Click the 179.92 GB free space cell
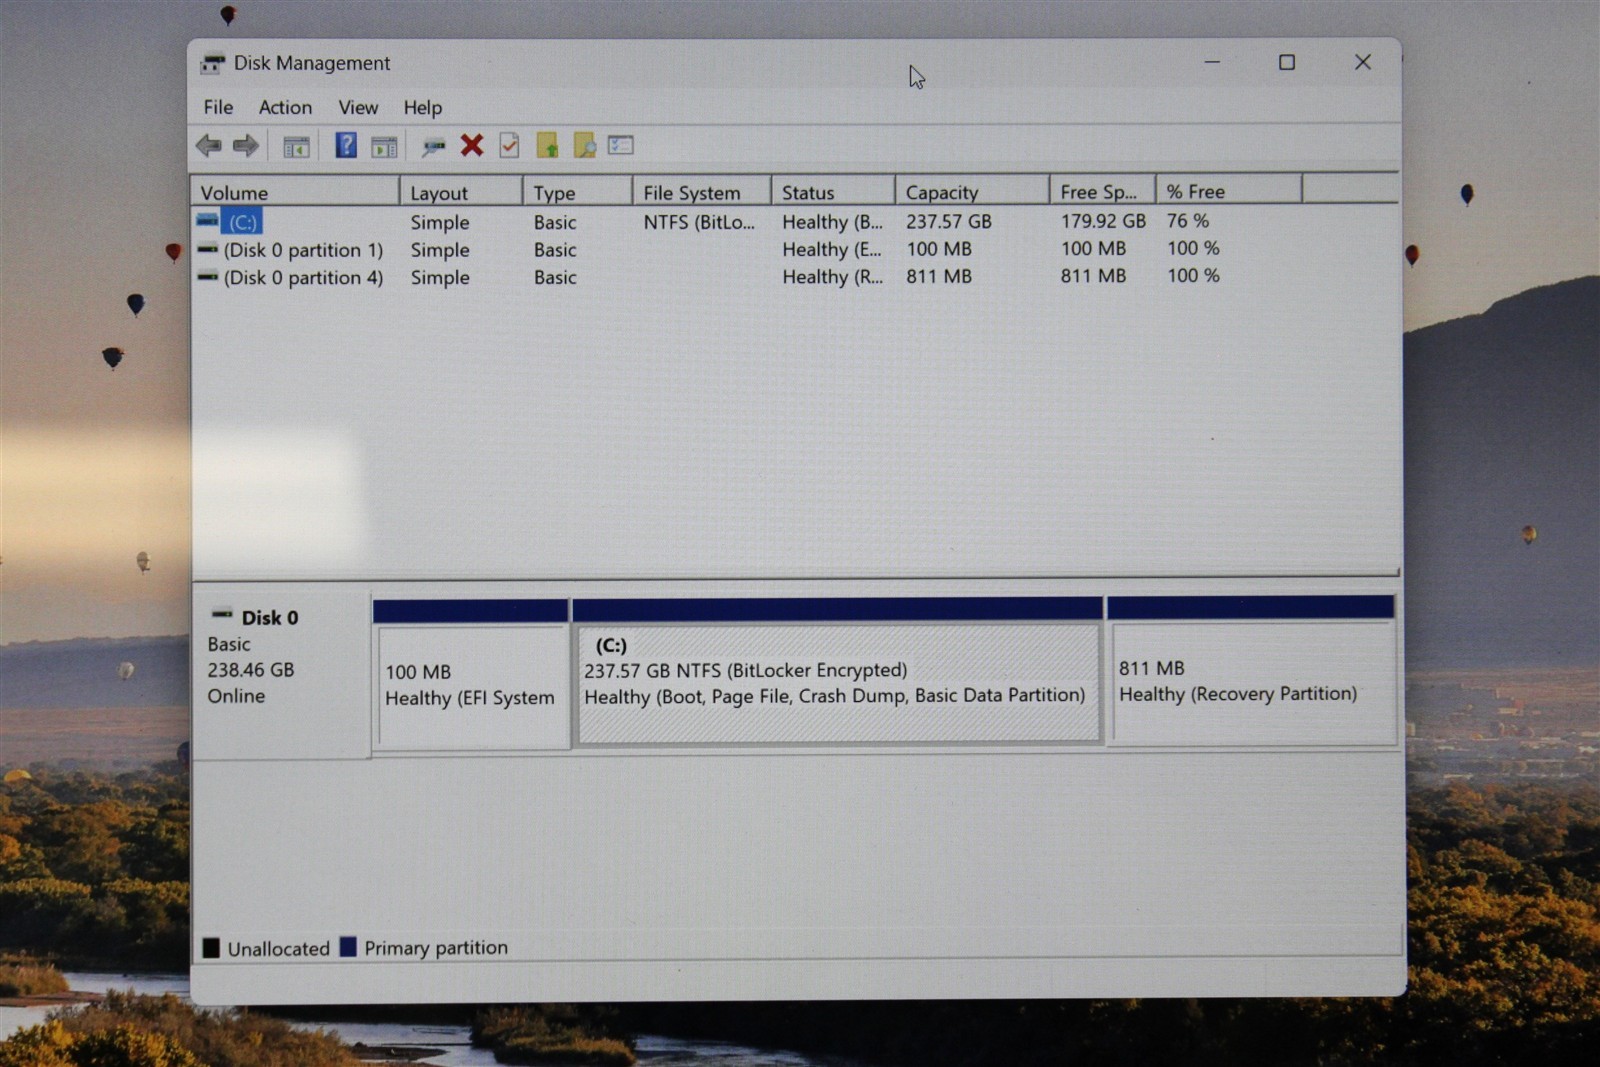 pos(1103,220)
